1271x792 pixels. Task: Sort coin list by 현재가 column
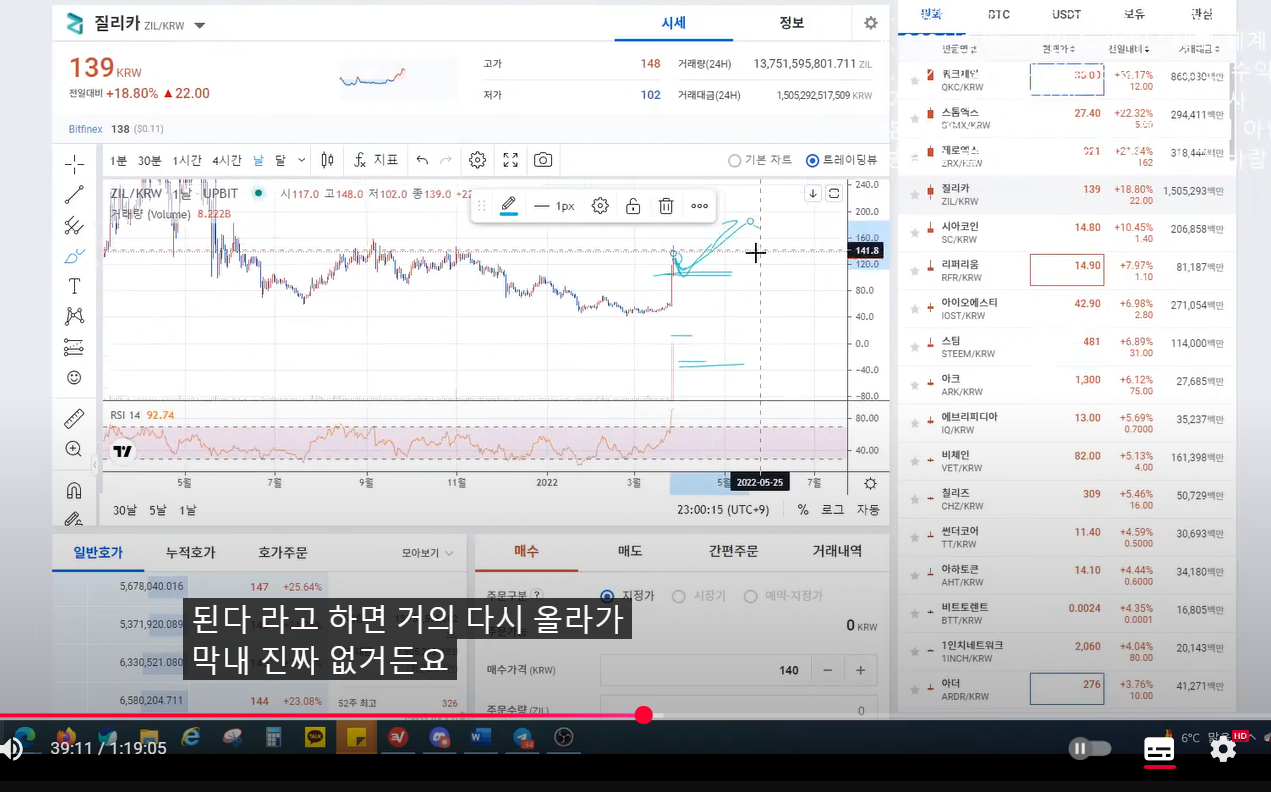[1059, 49]
